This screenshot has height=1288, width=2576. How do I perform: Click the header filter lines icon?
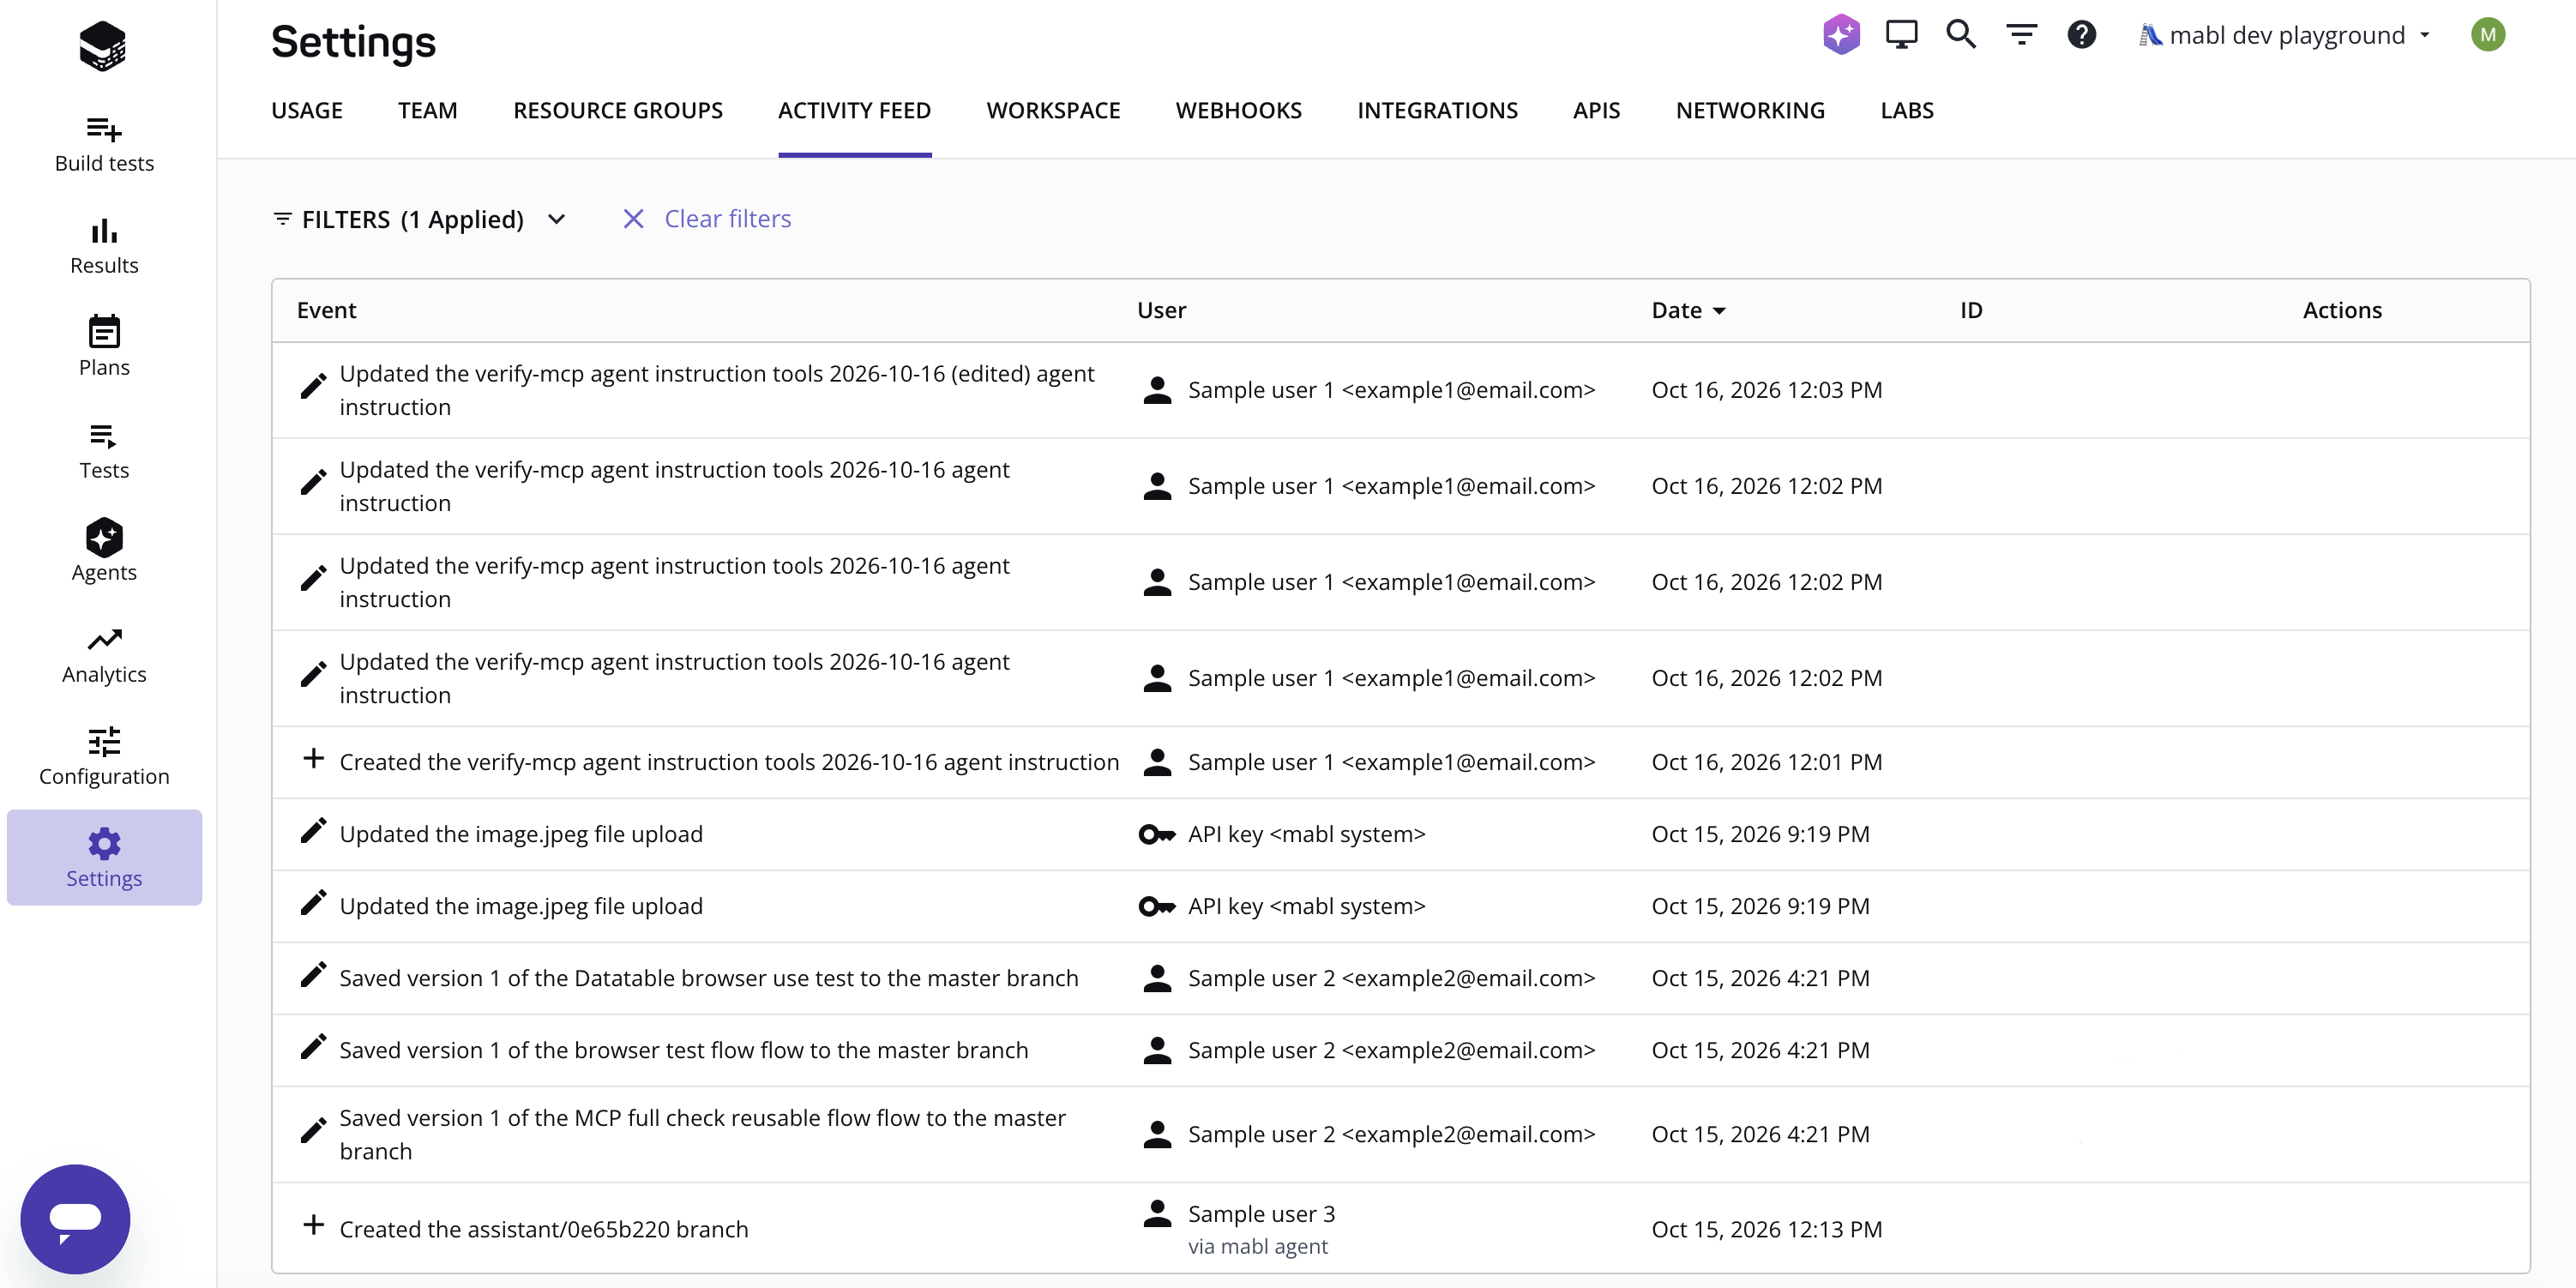[2021, 35]
